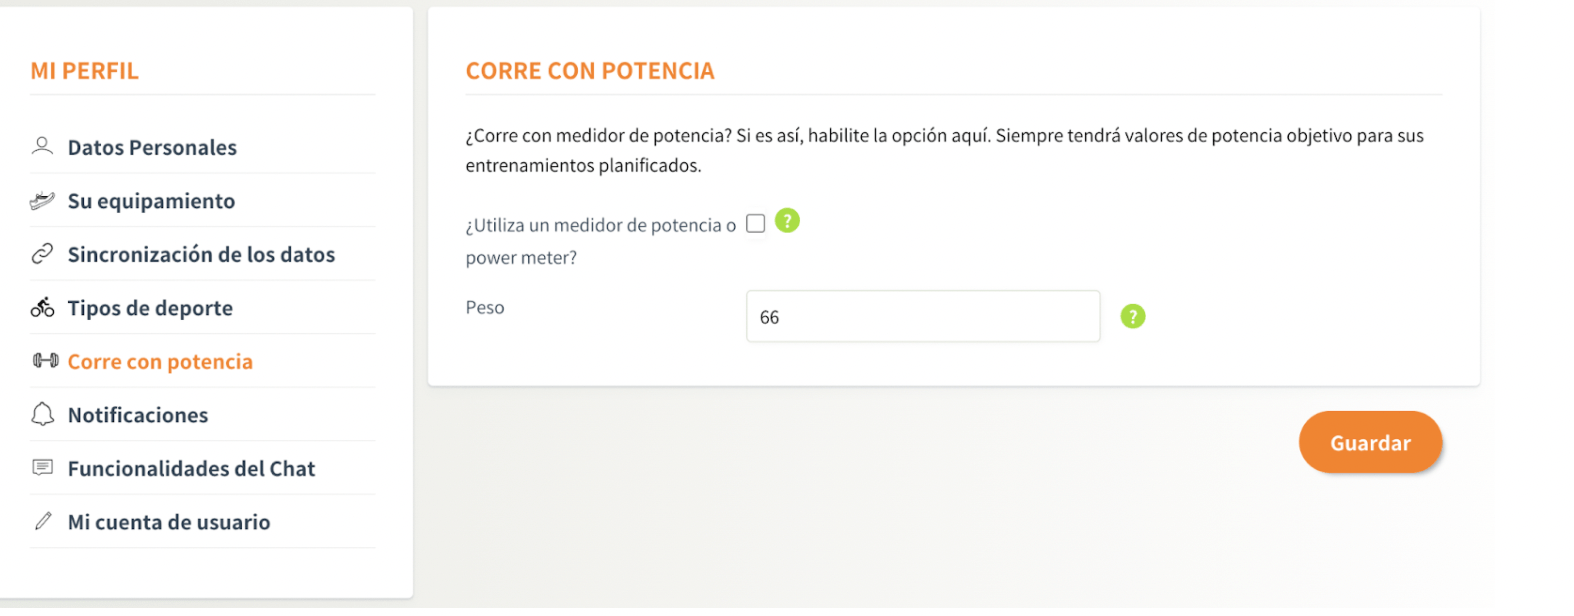Click the running shoe icon beside Su equipamiento
The height and width of the screenshot is (616, 1574).
[42, 201]
